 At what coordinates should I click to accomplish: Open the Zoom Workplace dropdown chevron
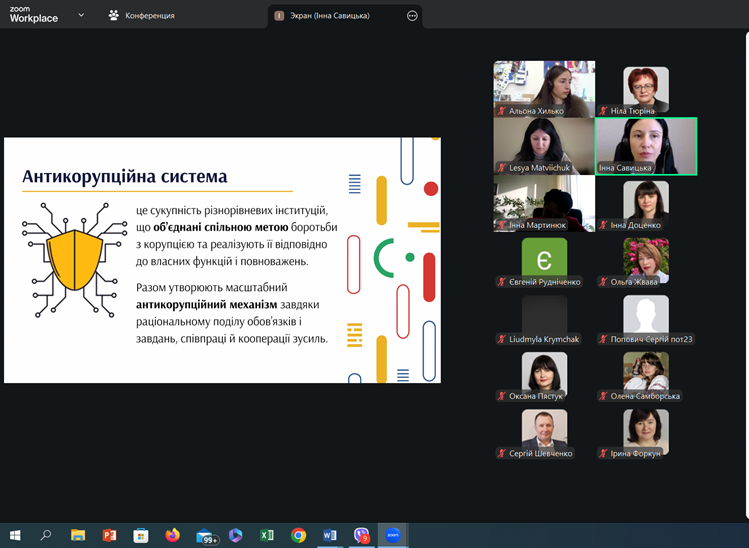coord(81,16)
